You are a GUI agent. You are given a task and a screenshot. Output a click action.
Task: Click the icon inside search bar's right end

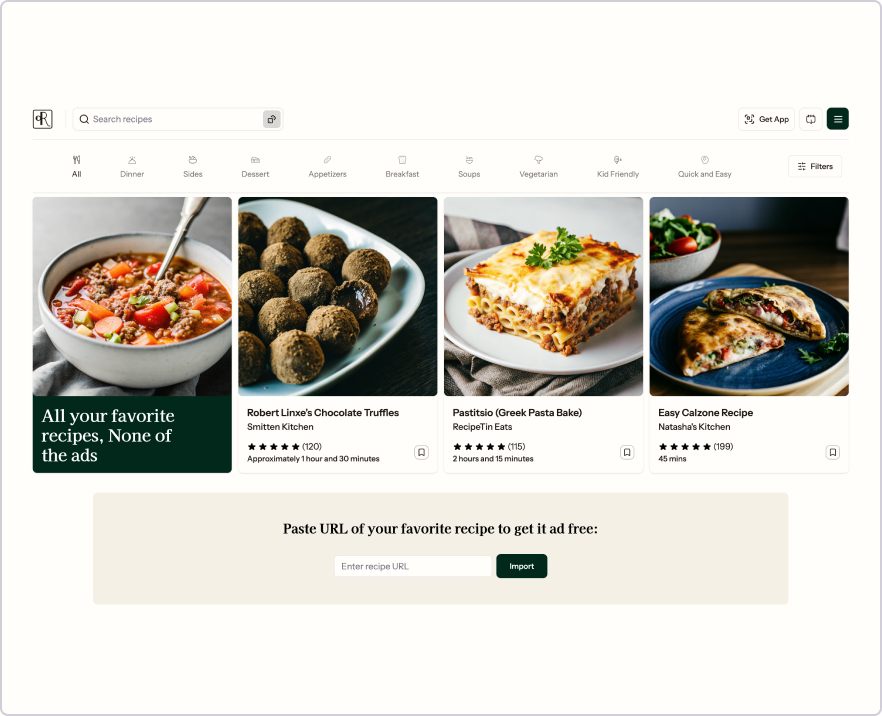272,119
